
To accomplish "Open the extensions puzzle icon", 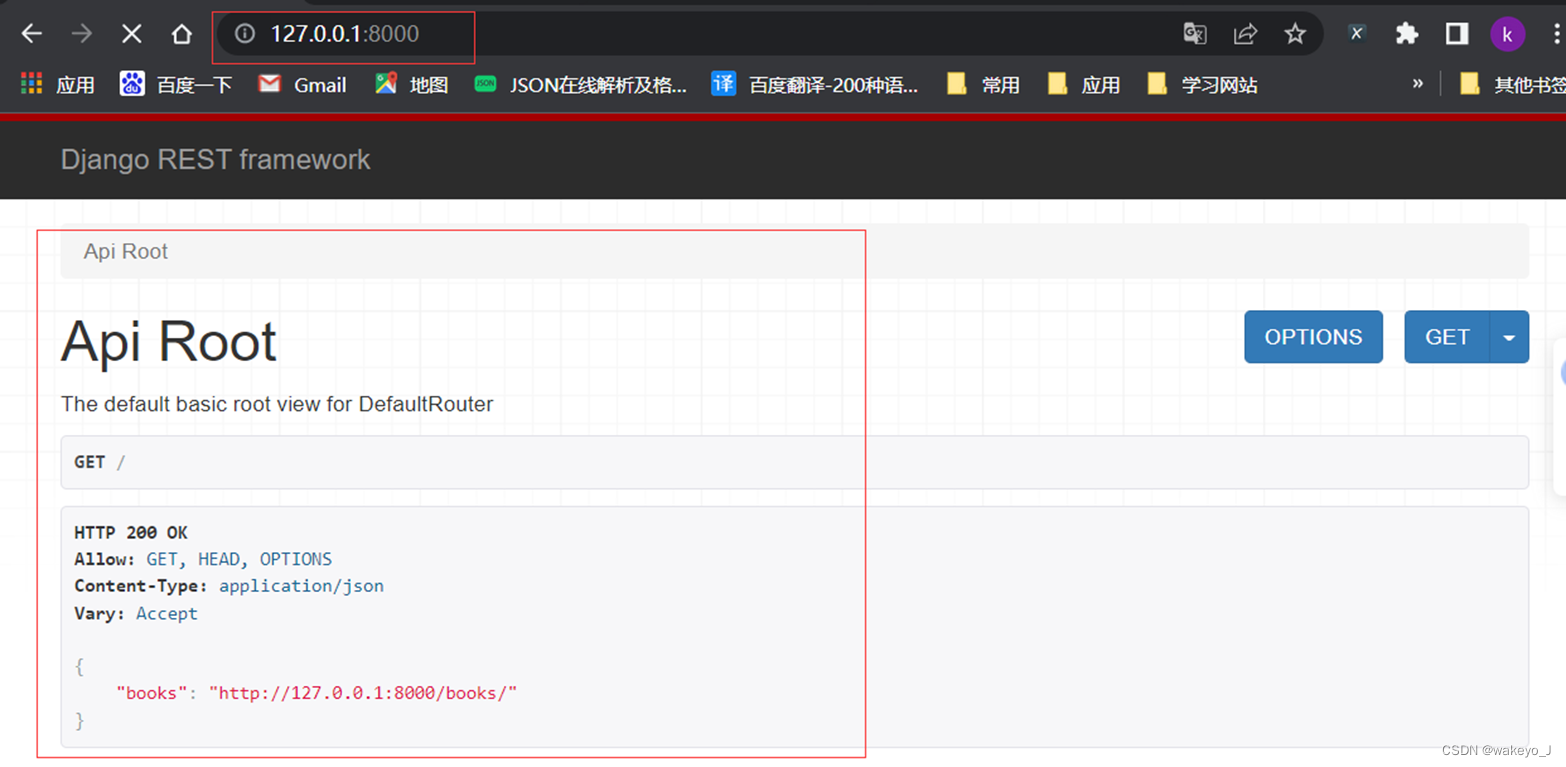I will click(x=1407, y=34).
